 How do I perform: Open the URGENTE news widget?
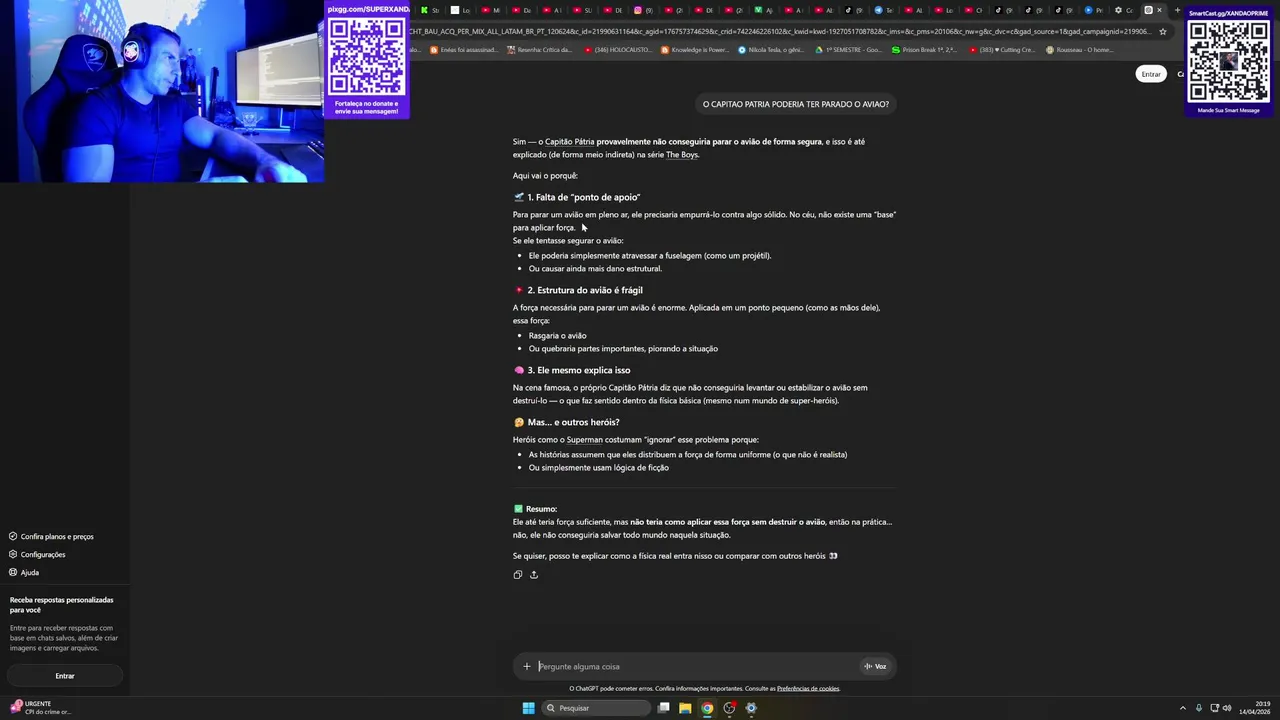[x=40, y=708]
